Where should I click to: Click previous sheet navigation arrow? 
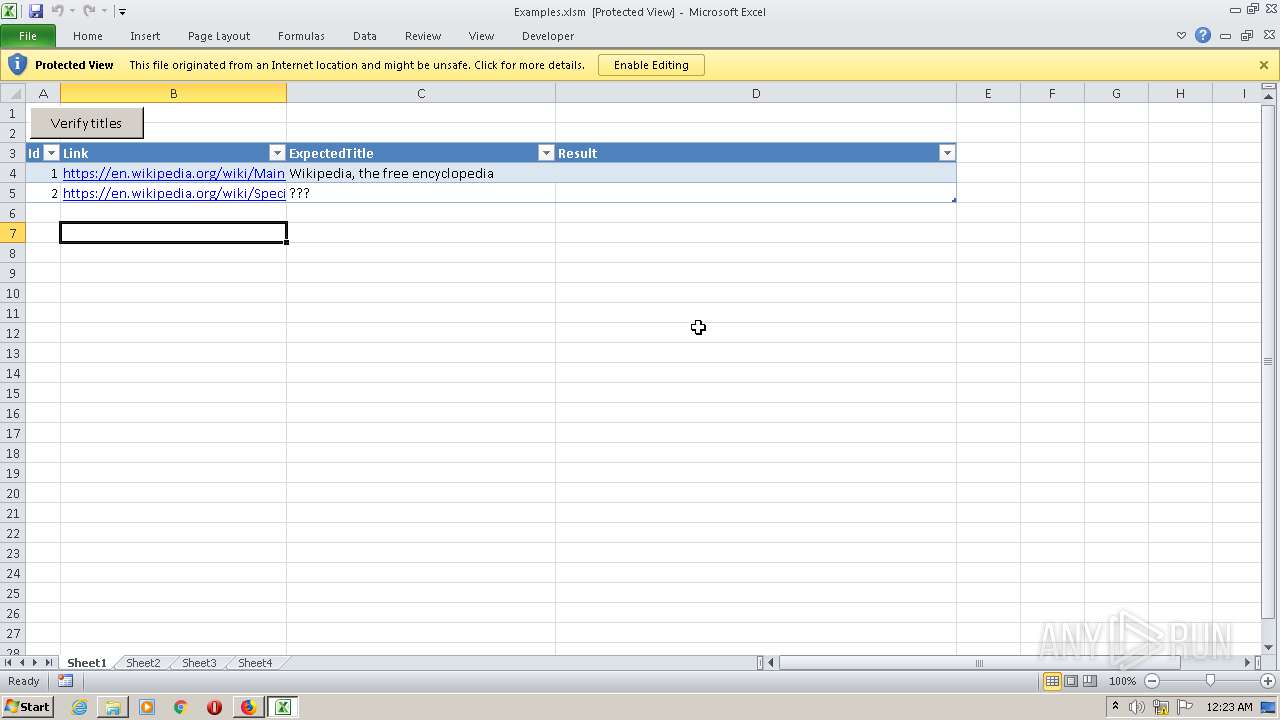(22, 663)
